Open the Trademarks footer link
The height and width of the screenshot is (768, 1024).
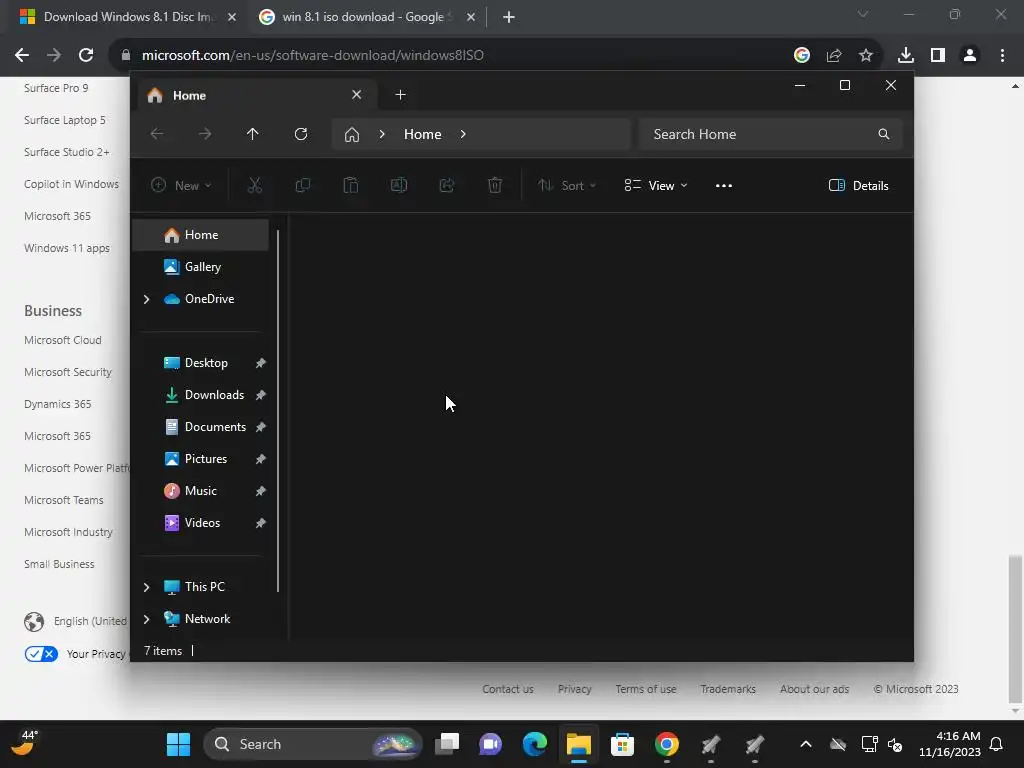tap(728, 689)
